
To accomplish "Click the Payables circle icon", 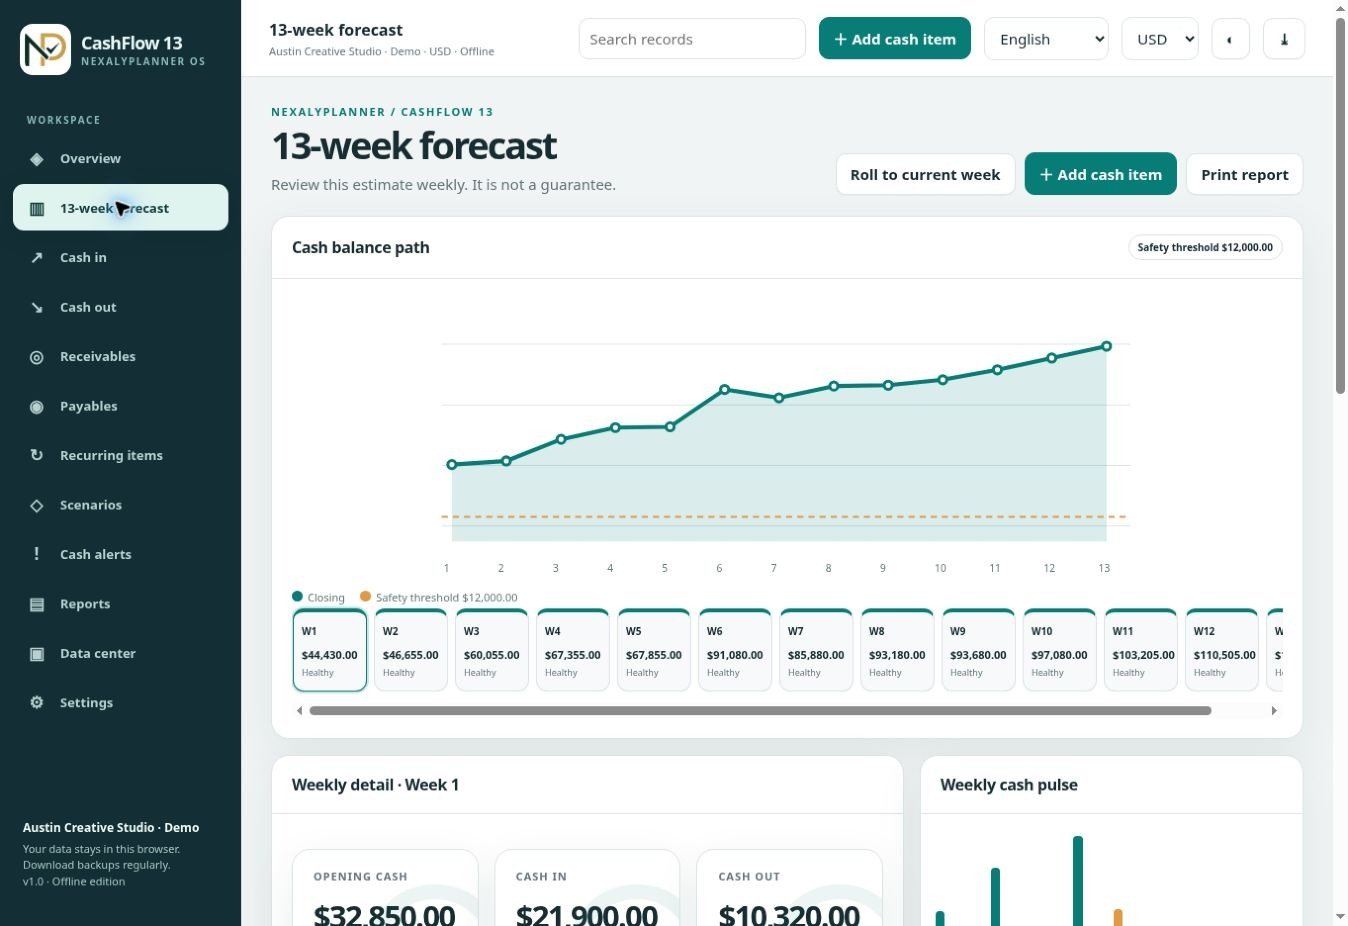I will (37, 407).
